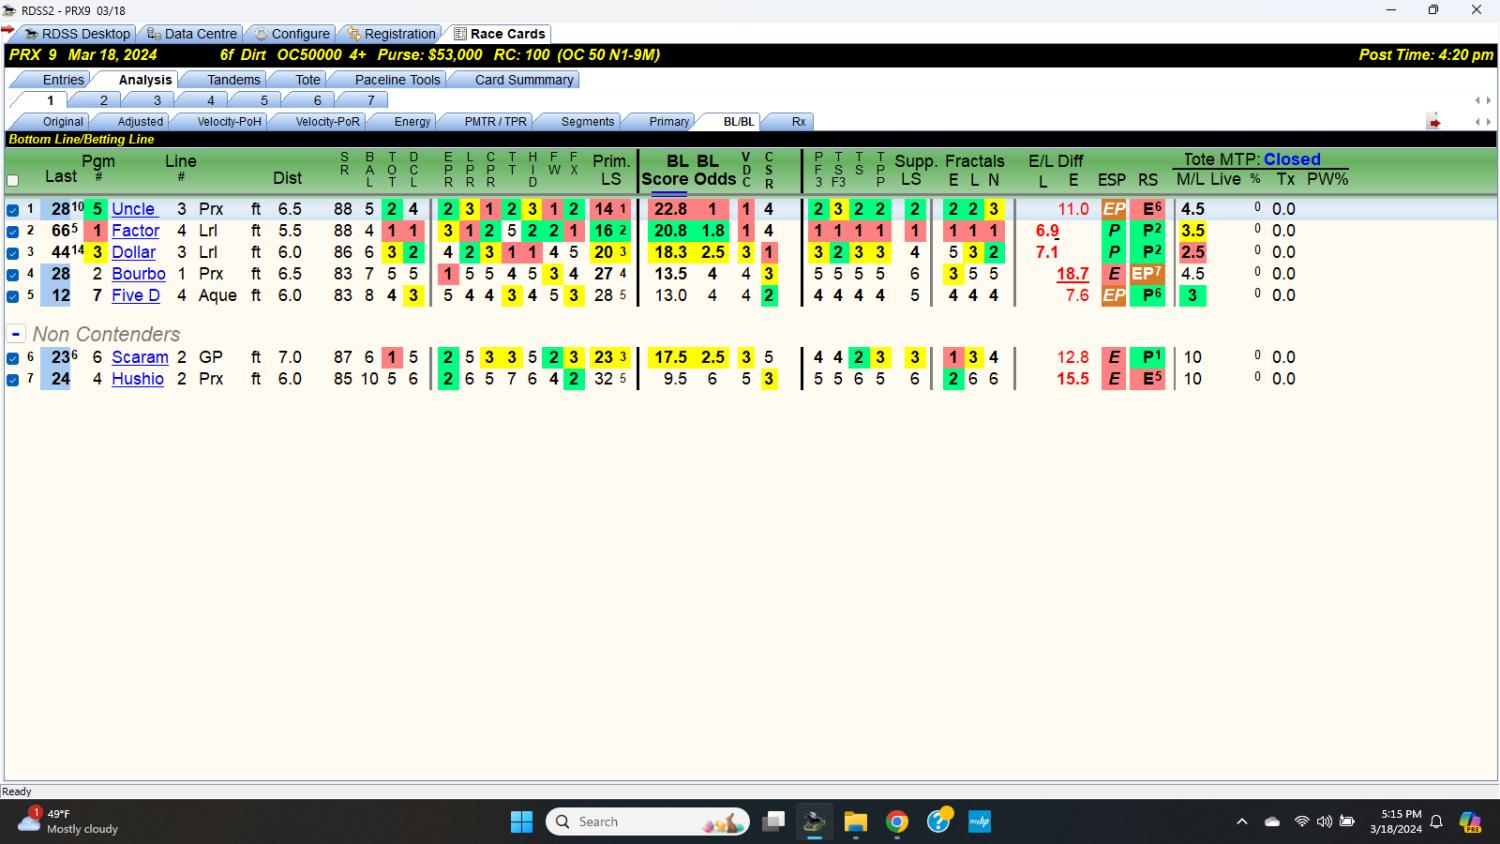
Task: Click the Copilot icon in system tray
Action: tap(1470, 822)
